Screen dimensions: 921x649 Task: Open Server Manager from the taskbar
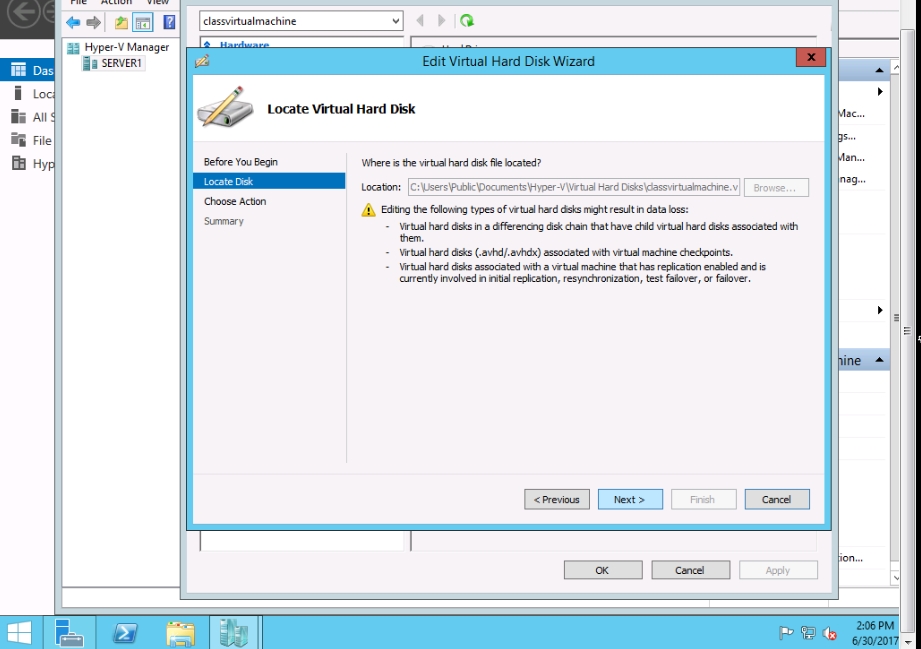69,633
